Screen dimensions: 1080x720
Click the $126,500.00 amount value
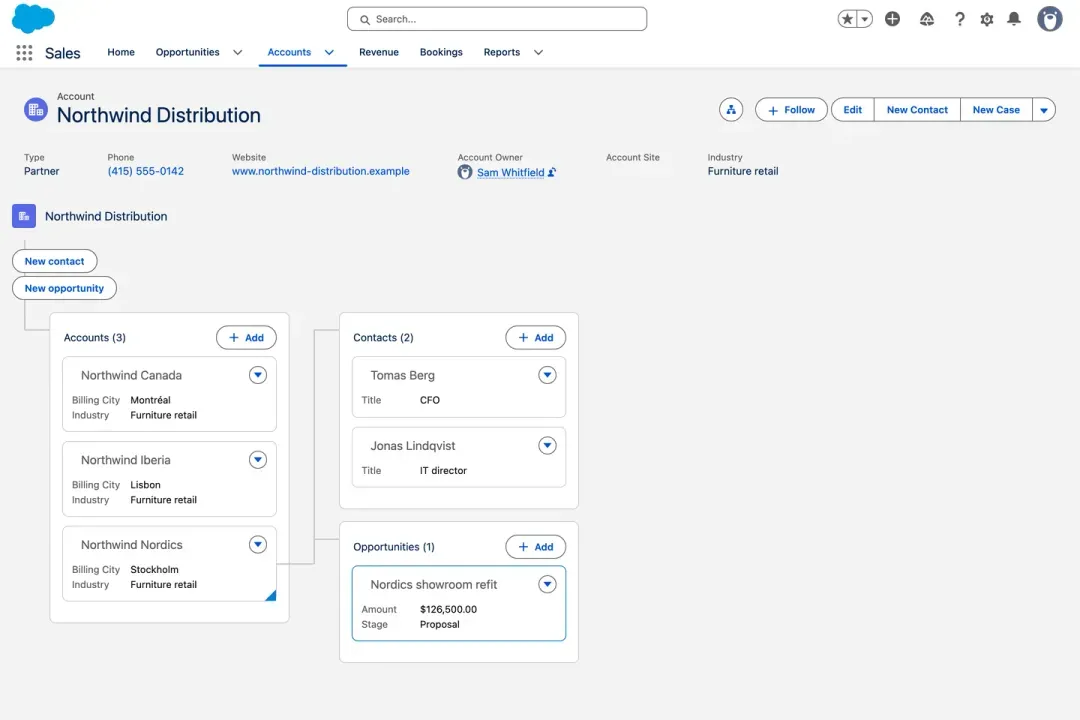448,610
